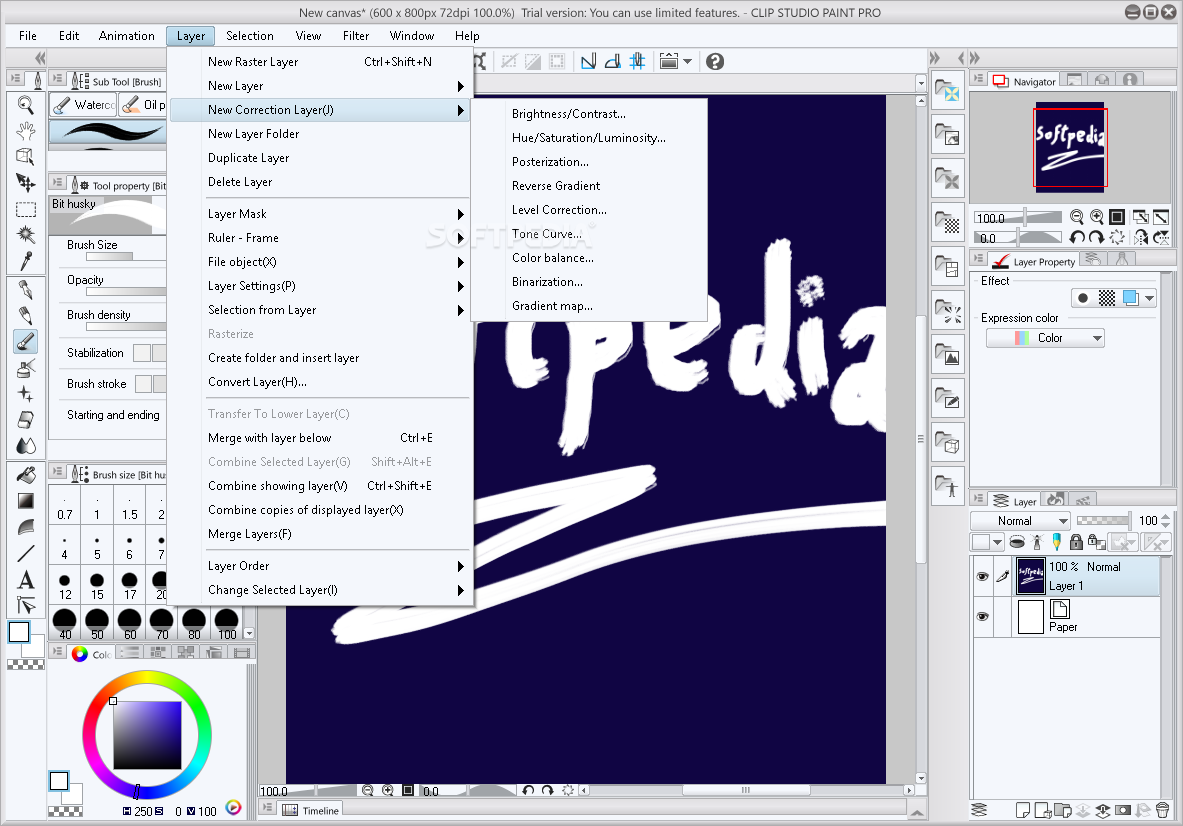This screenshot has width=1183, height=826.
Task: Select the Airbrush tool
Action: (26, 368)
